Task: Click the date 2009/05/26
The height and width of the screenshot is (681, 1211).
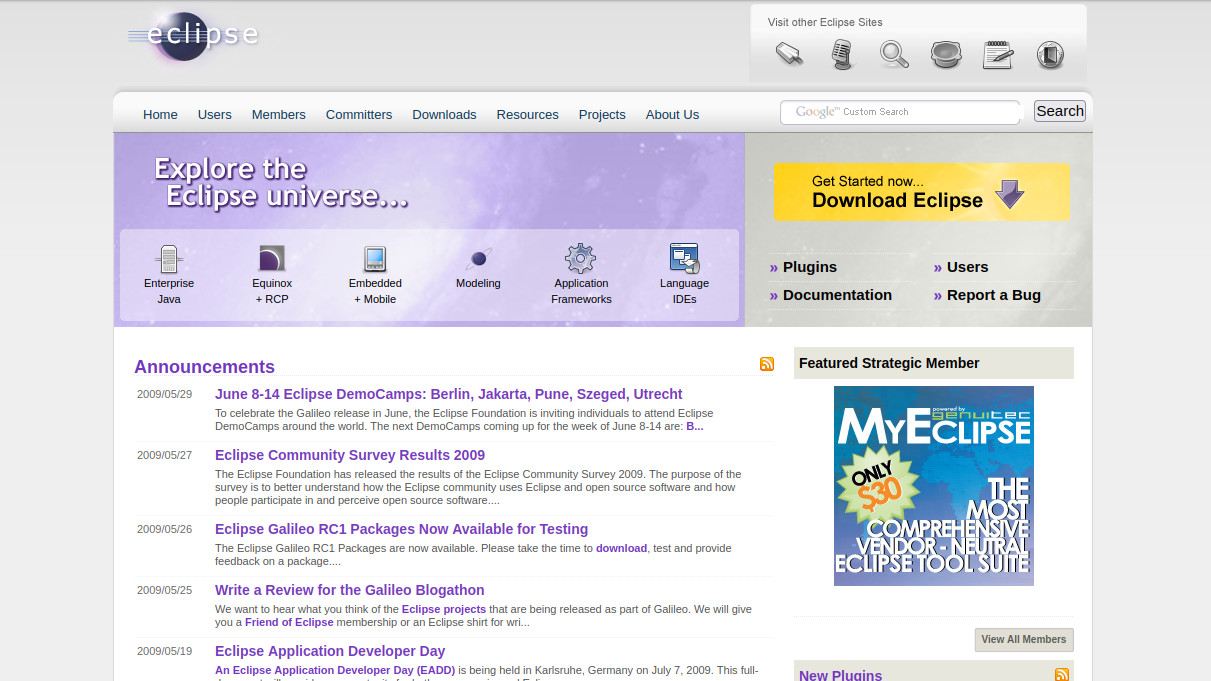Action: tap(164, 529)
